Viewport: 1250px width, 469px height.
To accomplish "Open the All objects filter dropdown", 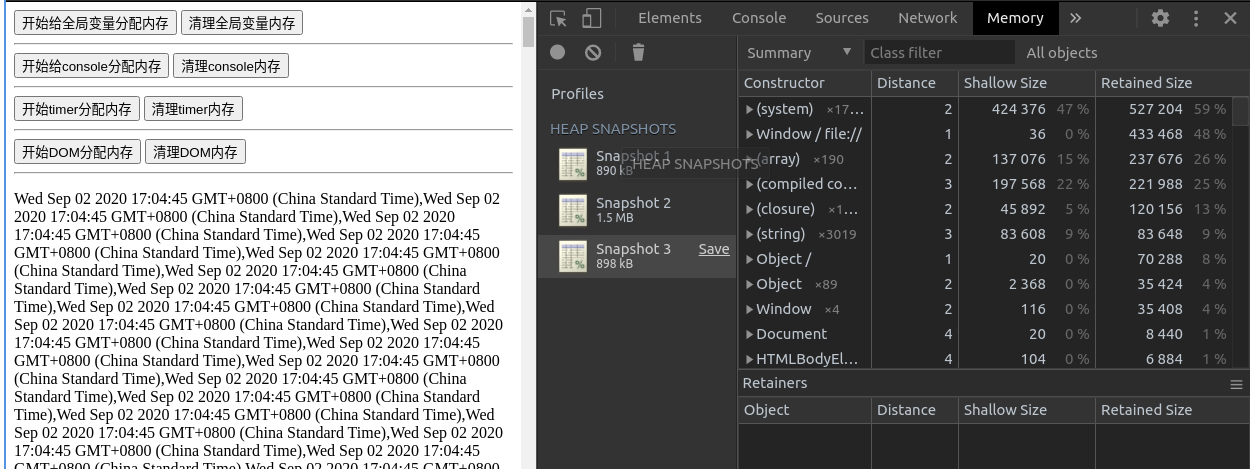I will point(1061,53).
